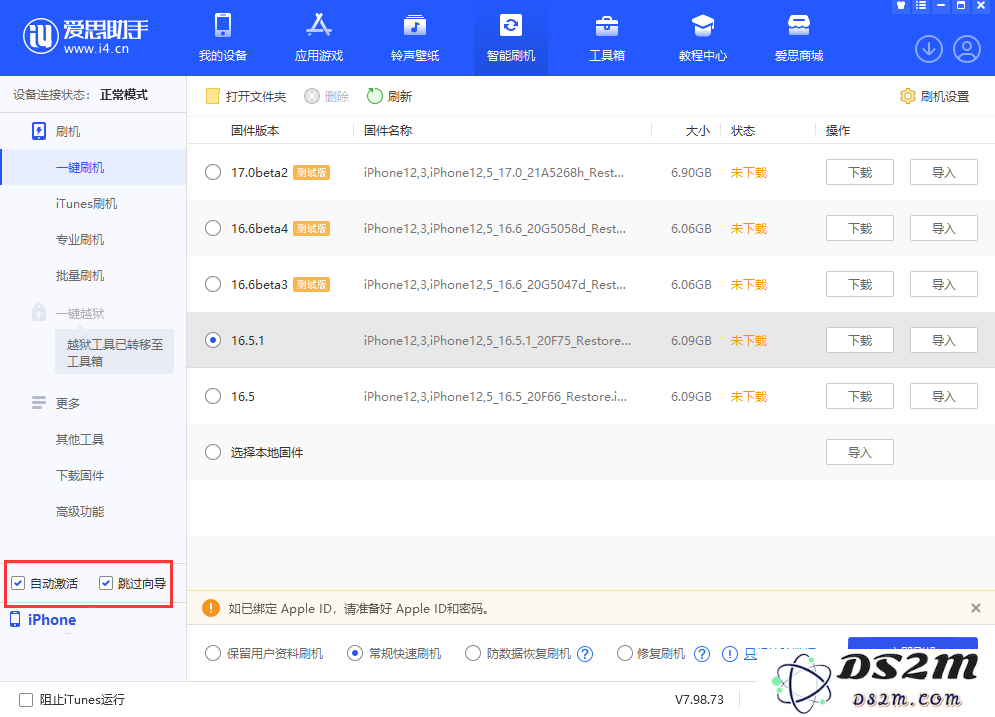
Task: Click help icon next to 防数据恢复刷机
Action: [585, 654]
